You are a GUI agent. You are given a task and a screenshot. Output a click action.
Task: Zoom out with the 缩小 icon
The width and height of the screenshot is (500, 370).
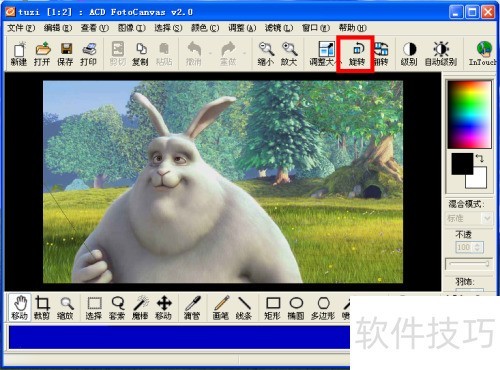point(266,54)
